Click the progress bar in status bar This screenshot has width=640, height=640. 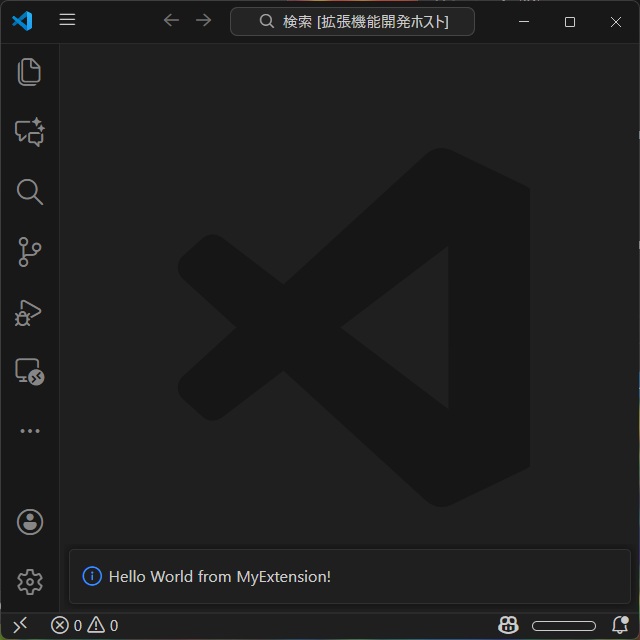(x=563, y=626)
